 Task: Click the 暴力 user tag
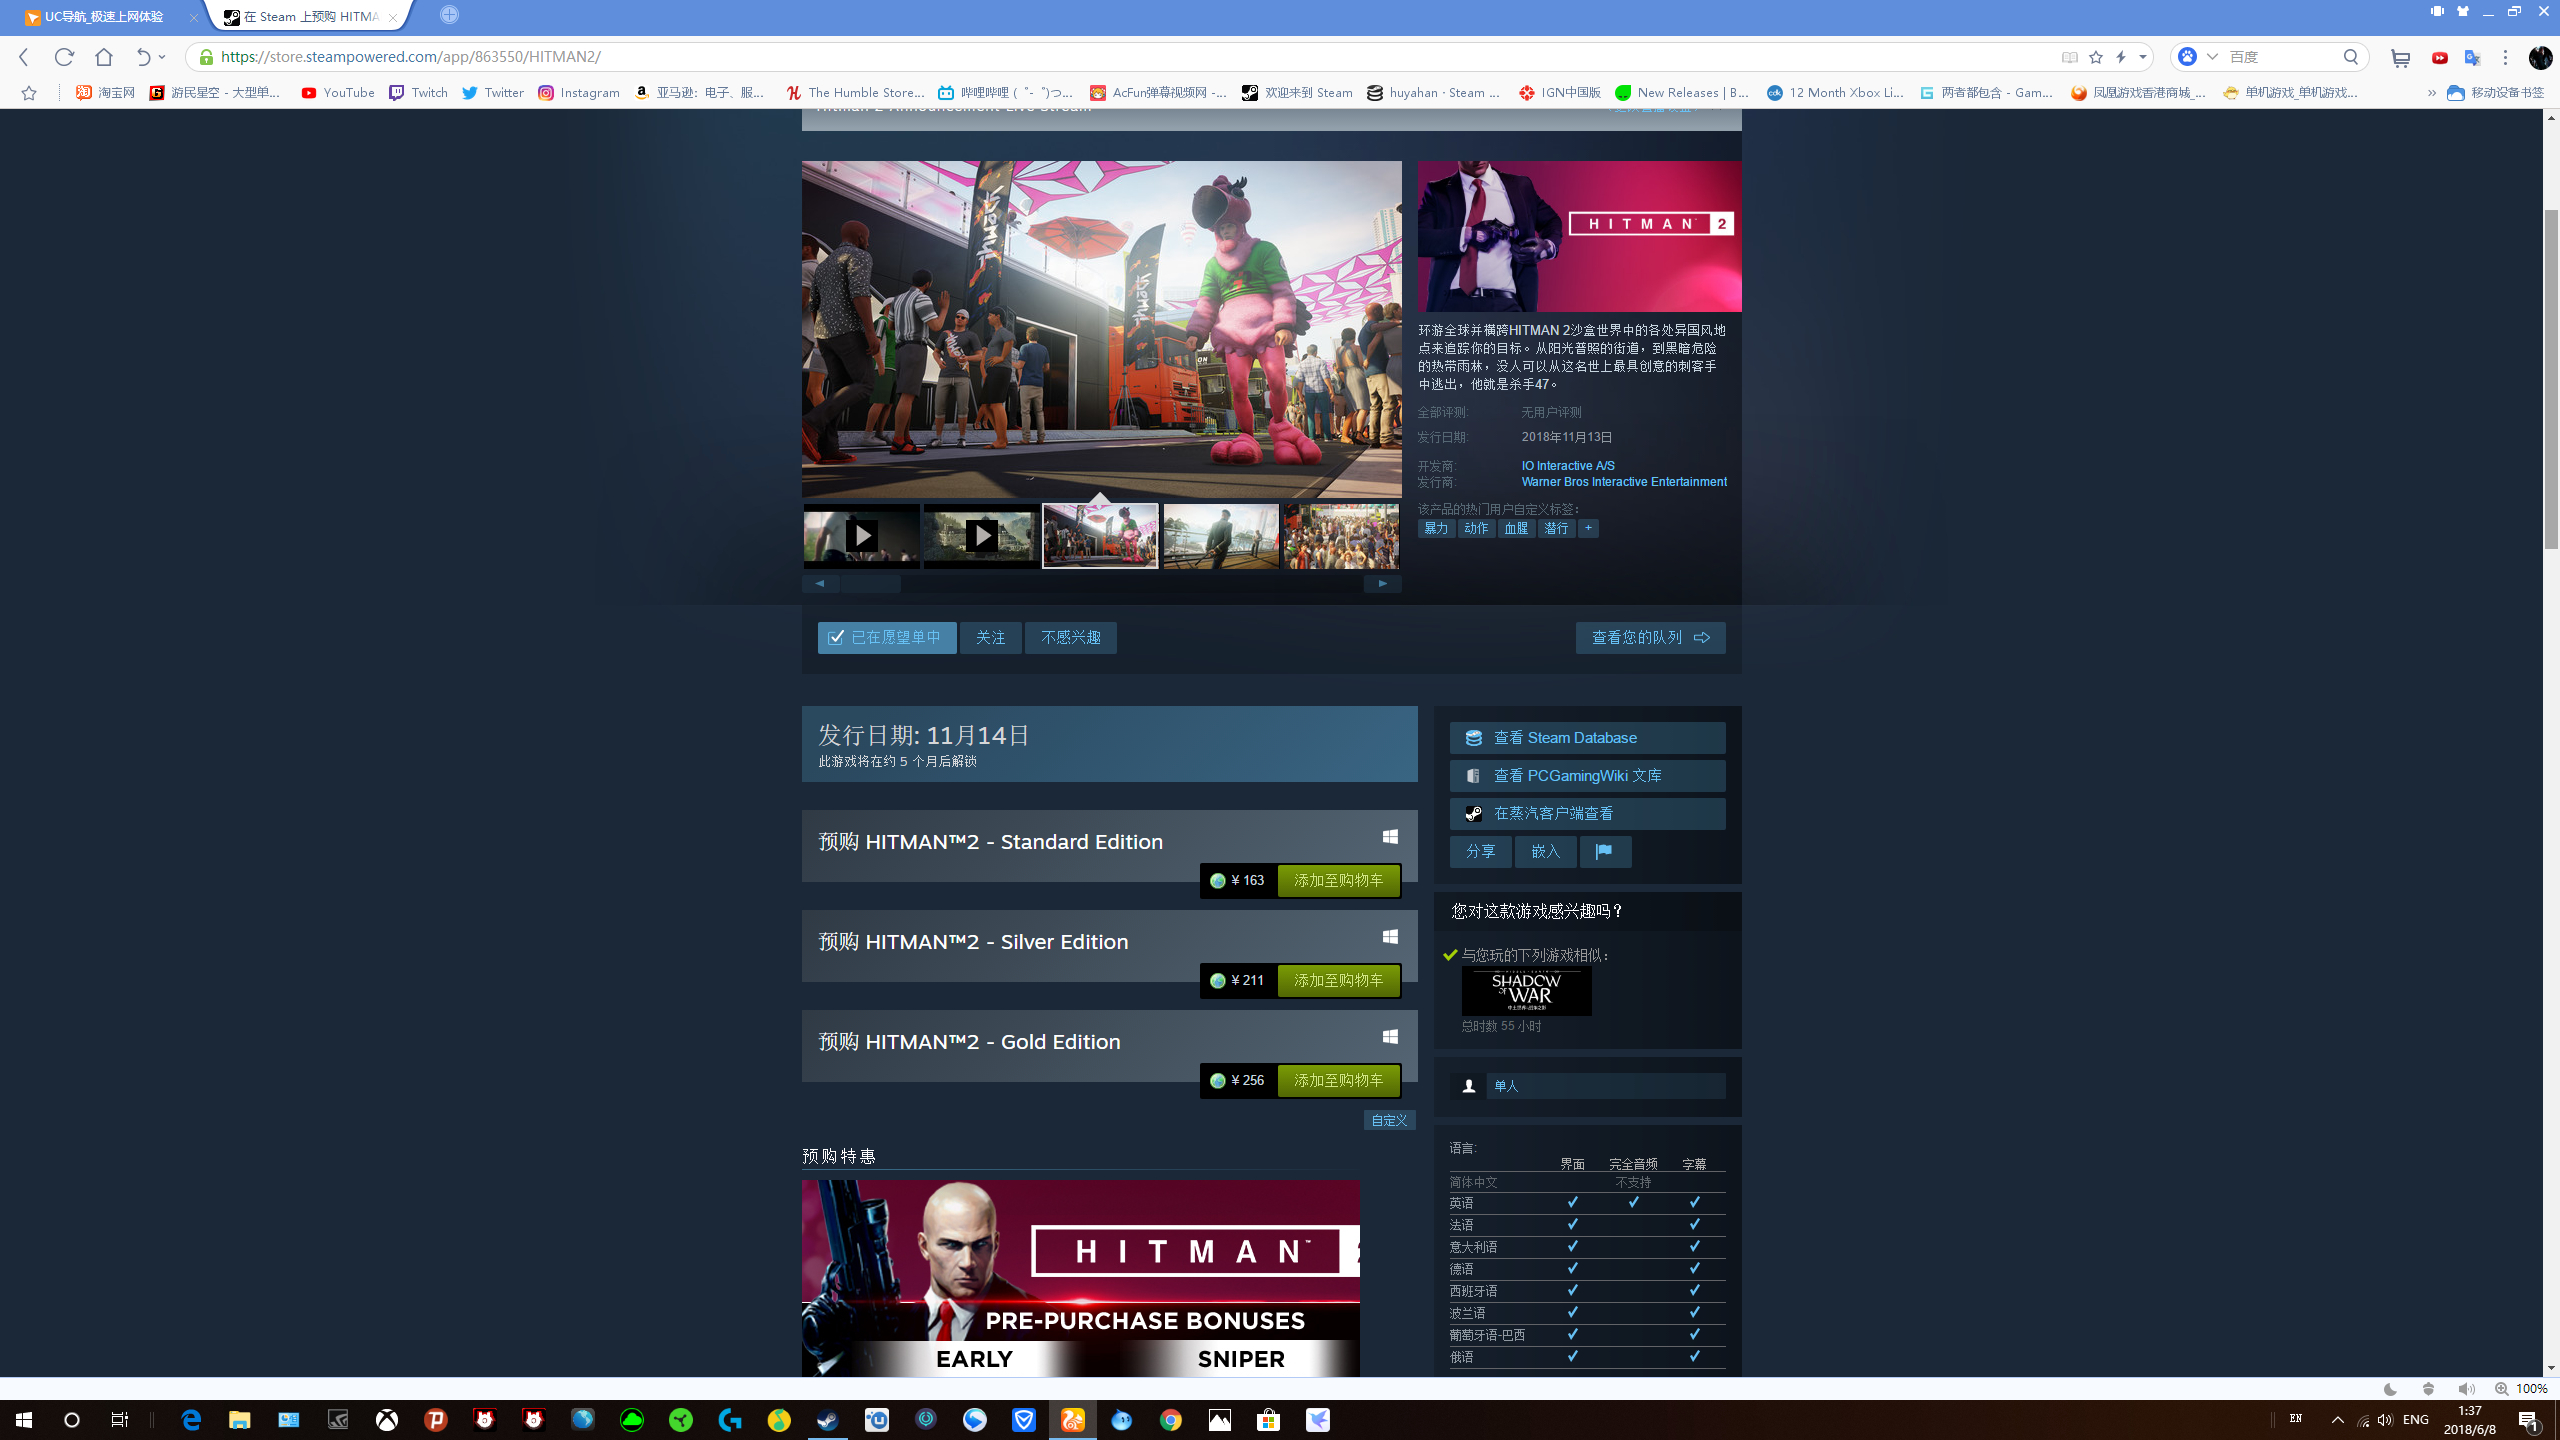[1436, 528]
